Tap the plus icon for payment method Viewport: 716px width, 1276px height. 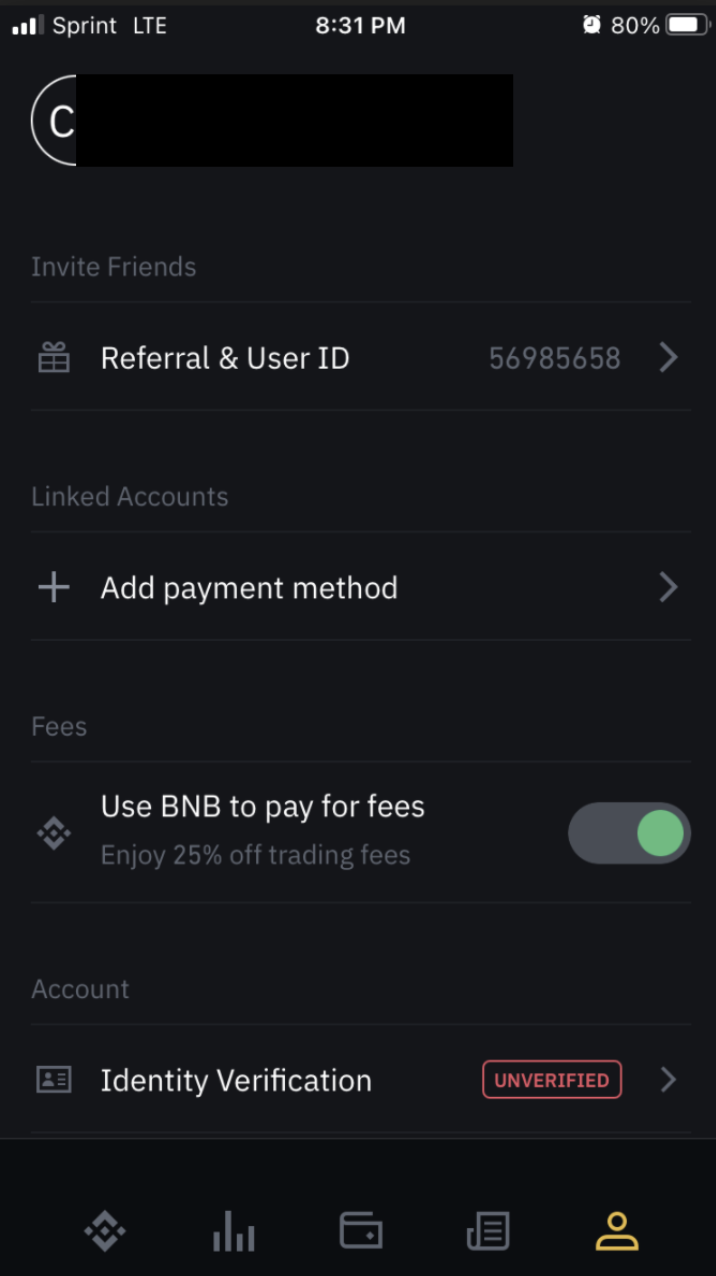coord(53,587)
